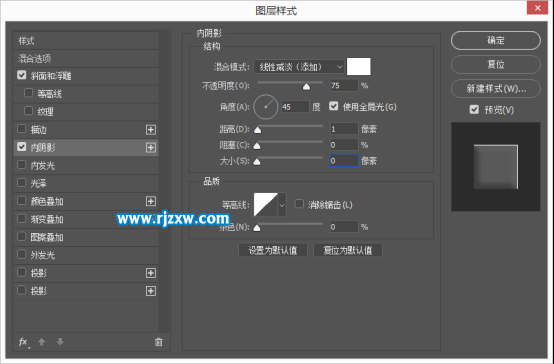This screenshot has height=364, width=554.
Task: Add another 内阴影 effect via plus icon
Action: [x=151, y=147]
